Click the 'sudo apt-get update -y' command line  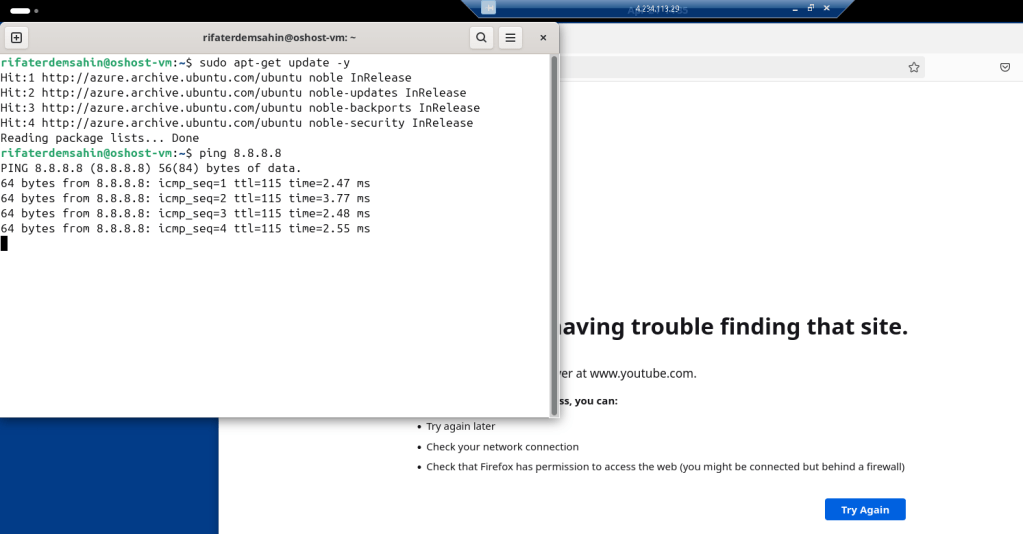(175, 63)
